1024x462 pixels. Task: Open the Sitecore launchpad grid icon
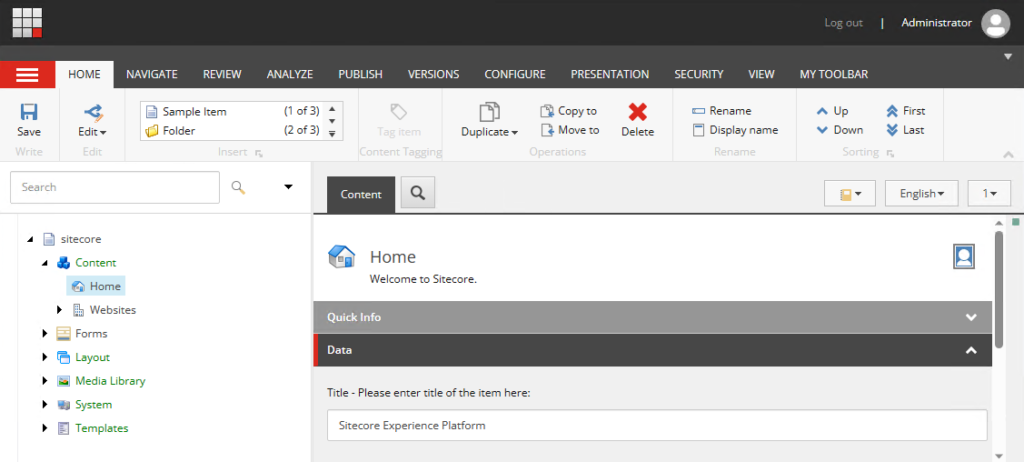[27, 22]
